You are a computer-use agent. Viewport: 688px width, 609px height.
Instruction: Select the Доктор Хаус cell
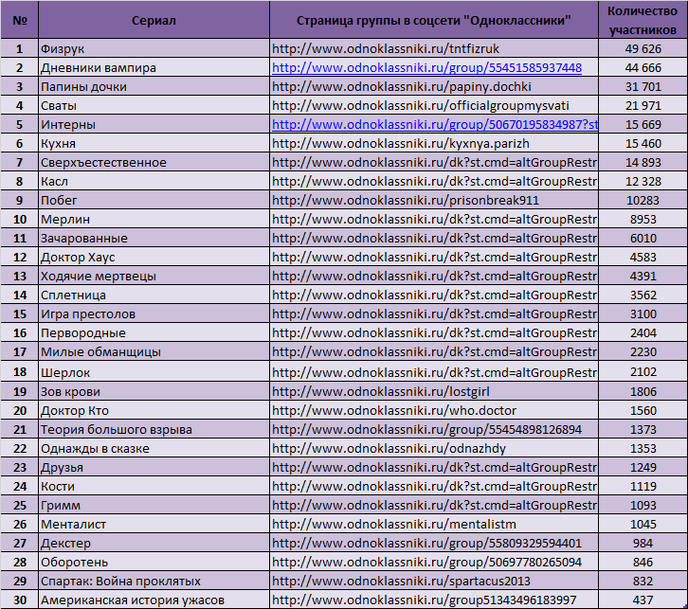tap(154, 257)
